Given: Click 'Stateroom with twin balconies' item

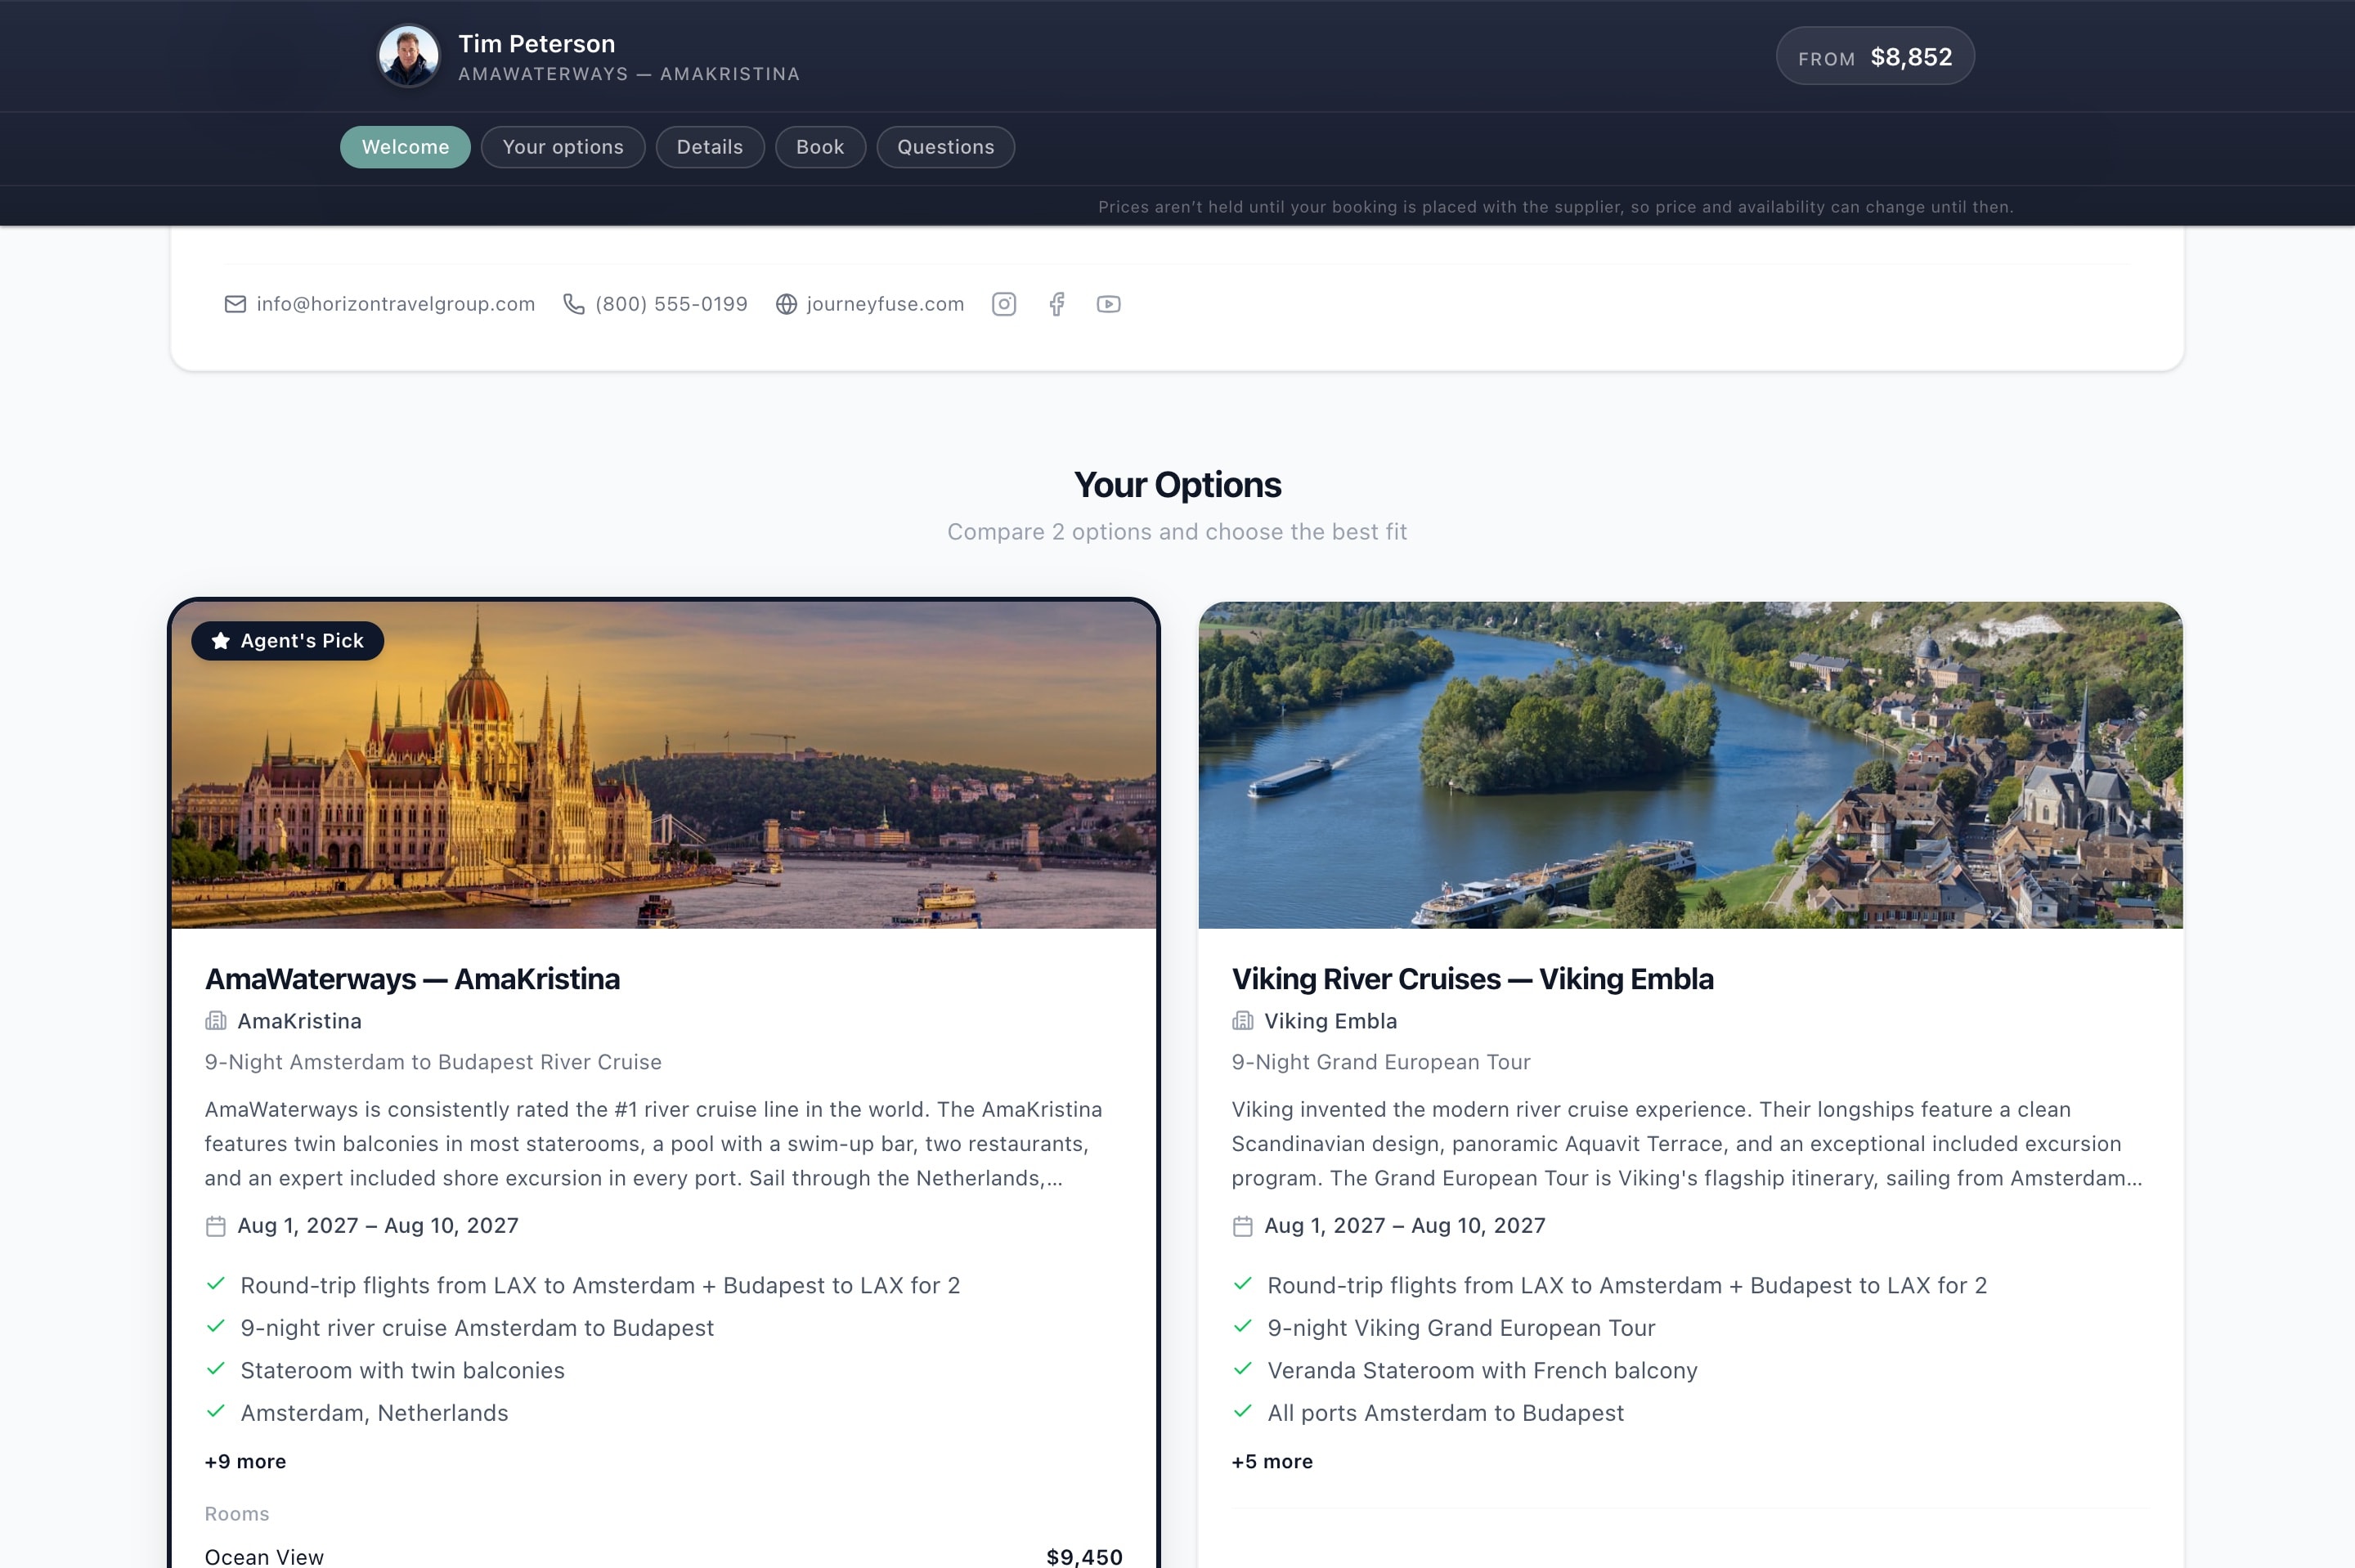Looking at the screenshot, I should [403, 1370].
